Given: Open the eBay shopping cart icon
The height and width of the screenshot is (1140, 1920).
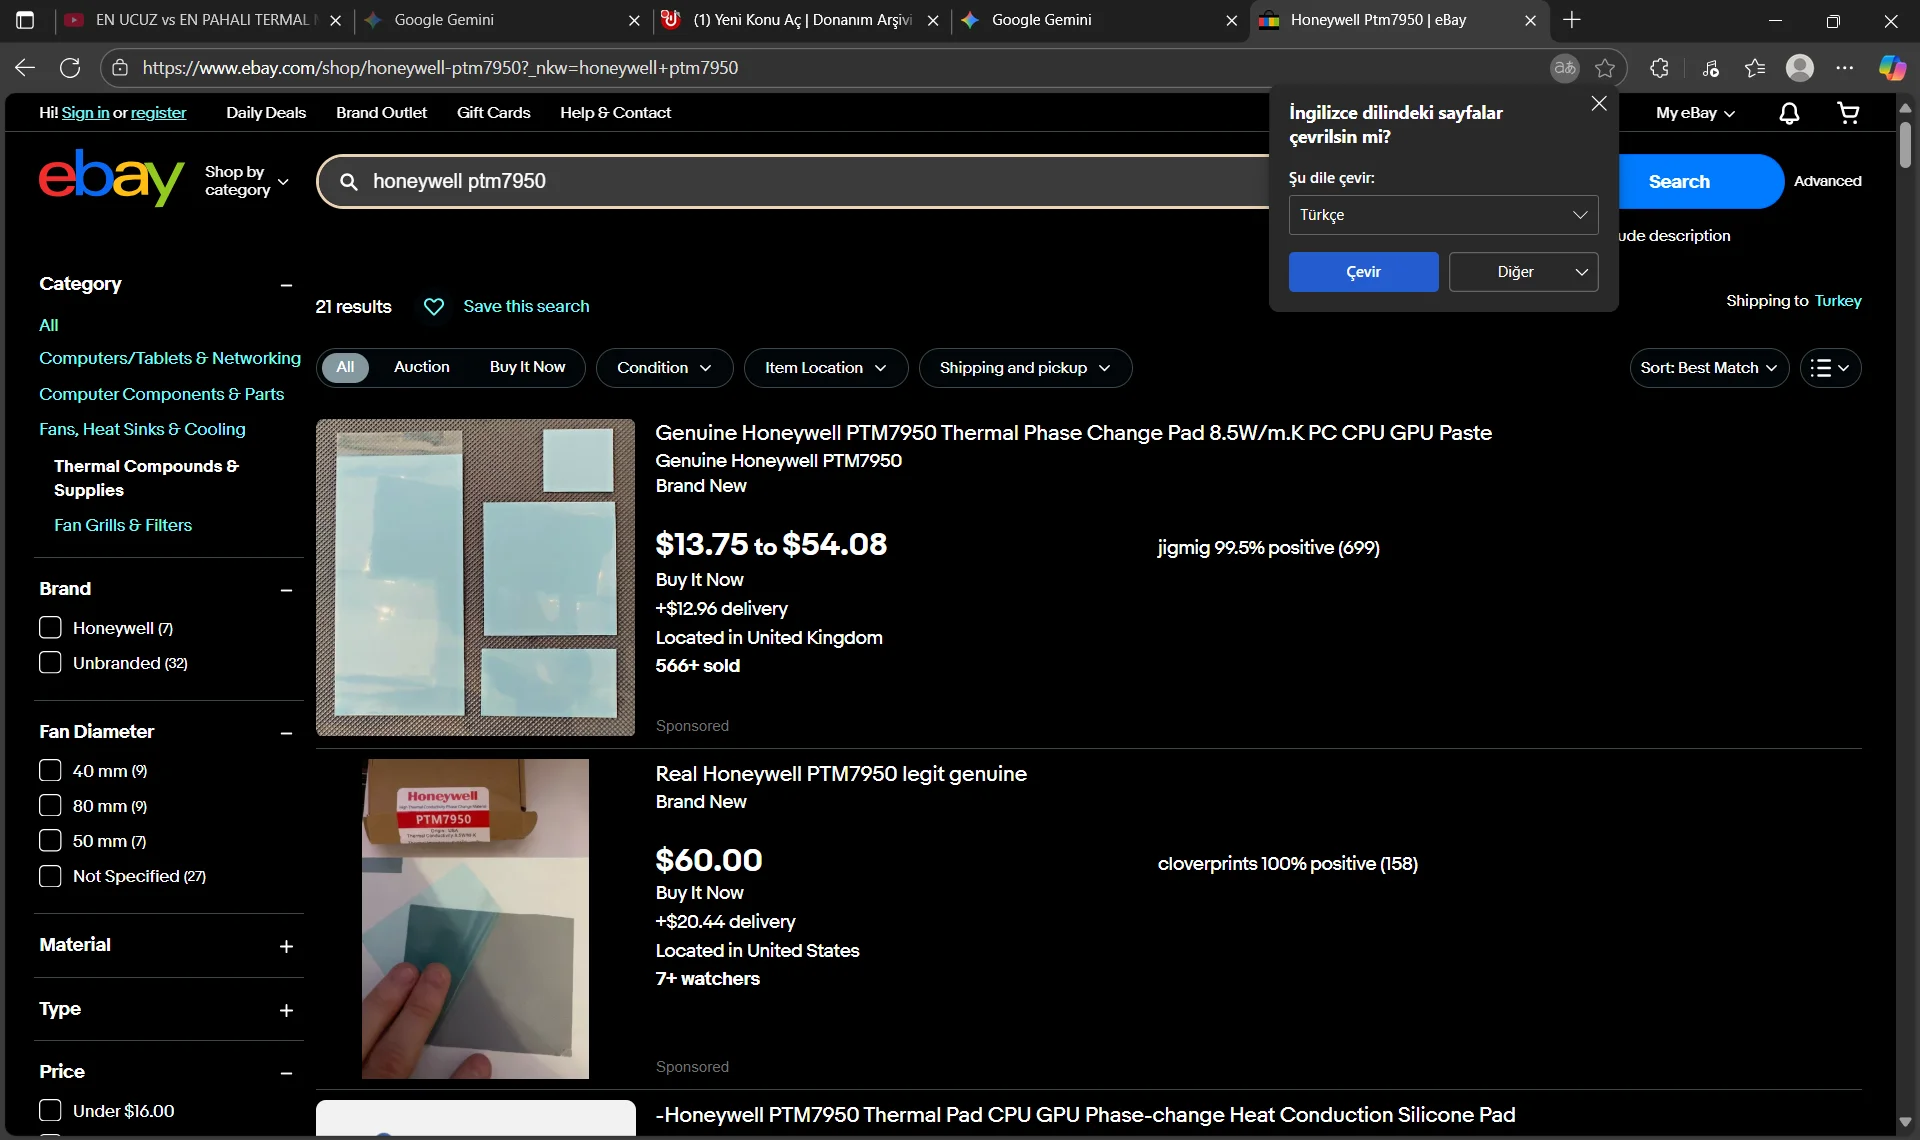Looking at the screenshot, I should coord(1848,113).
